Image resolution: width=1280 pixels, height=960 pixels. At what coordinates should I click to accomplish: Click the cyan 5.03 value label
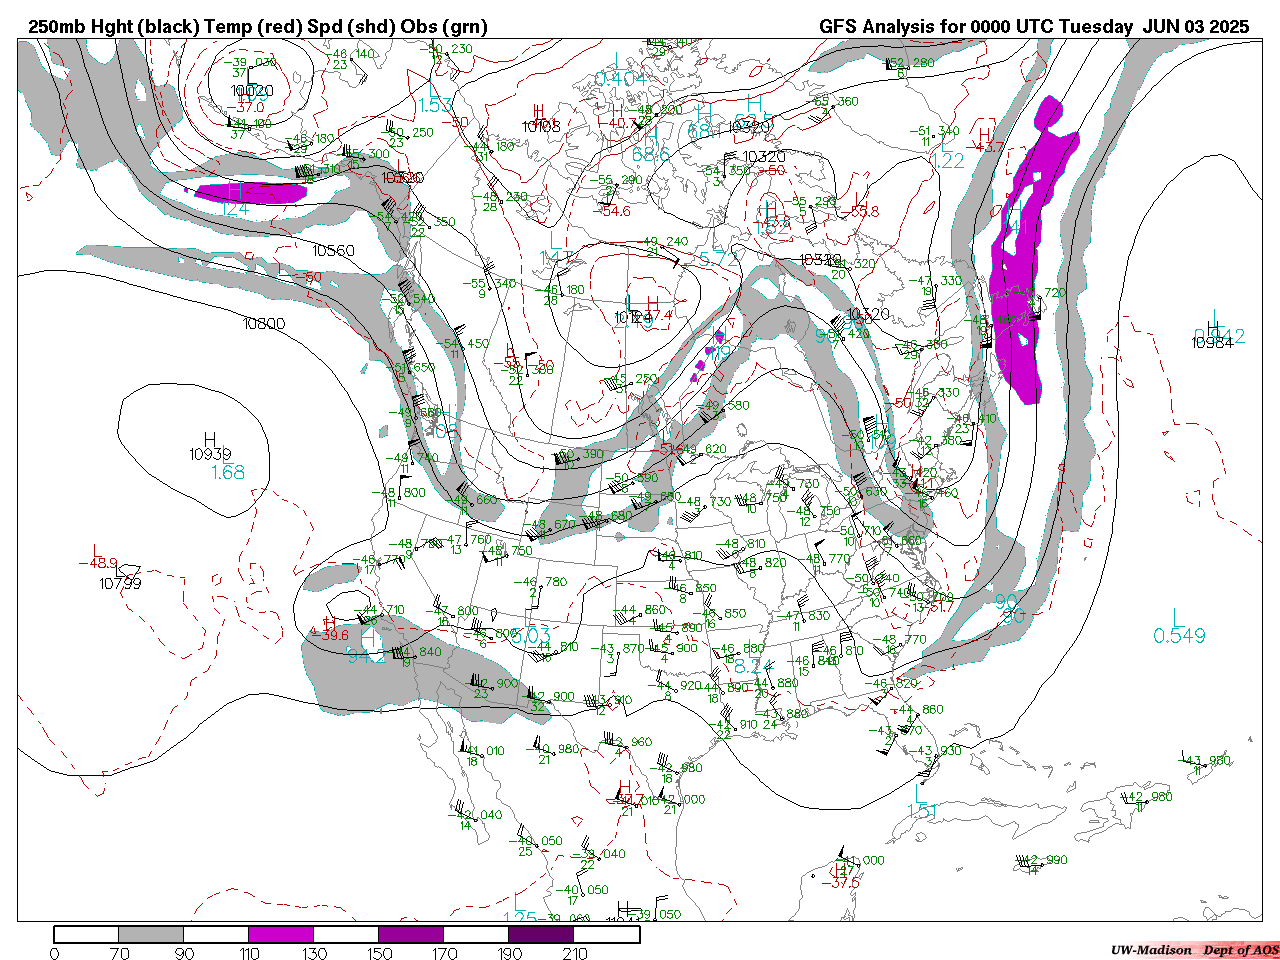[530, 635]
